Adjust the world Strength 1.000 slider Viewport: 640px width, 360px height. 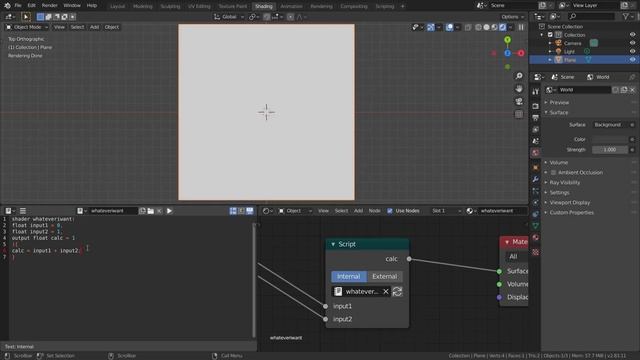click(x=610, y=150)
